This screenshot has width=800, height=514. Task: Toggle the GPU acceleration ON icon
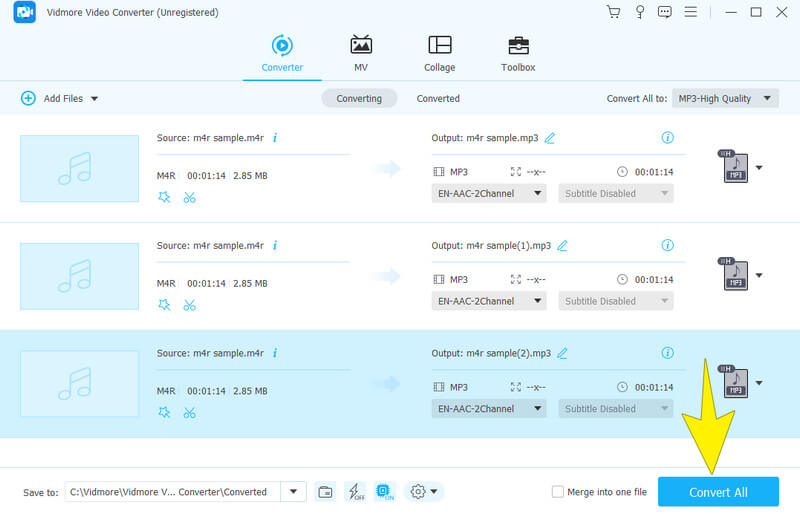point(385,491)
